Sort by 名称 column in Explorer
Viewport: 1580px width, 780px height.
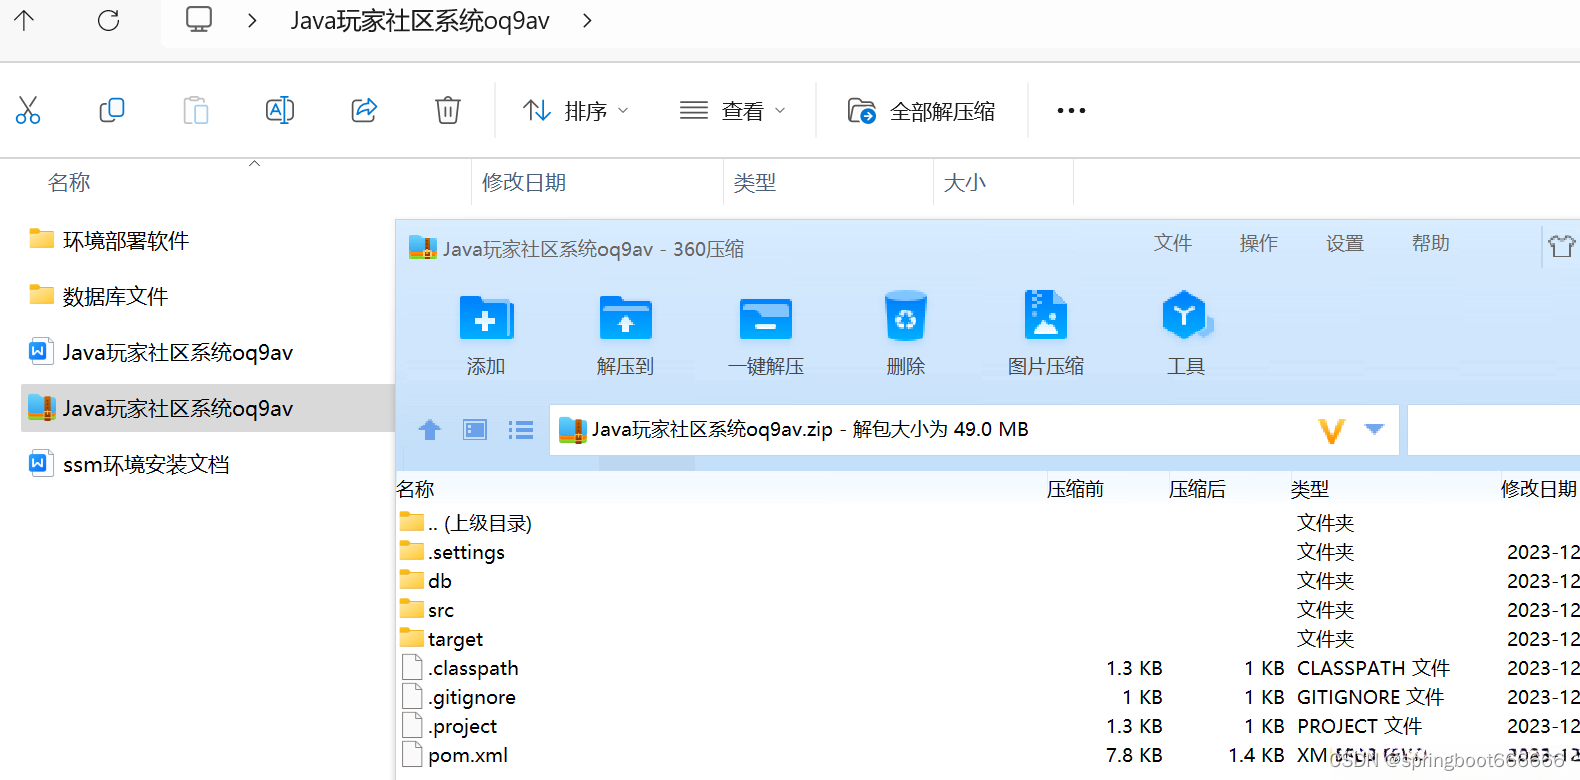click(69, 182)
